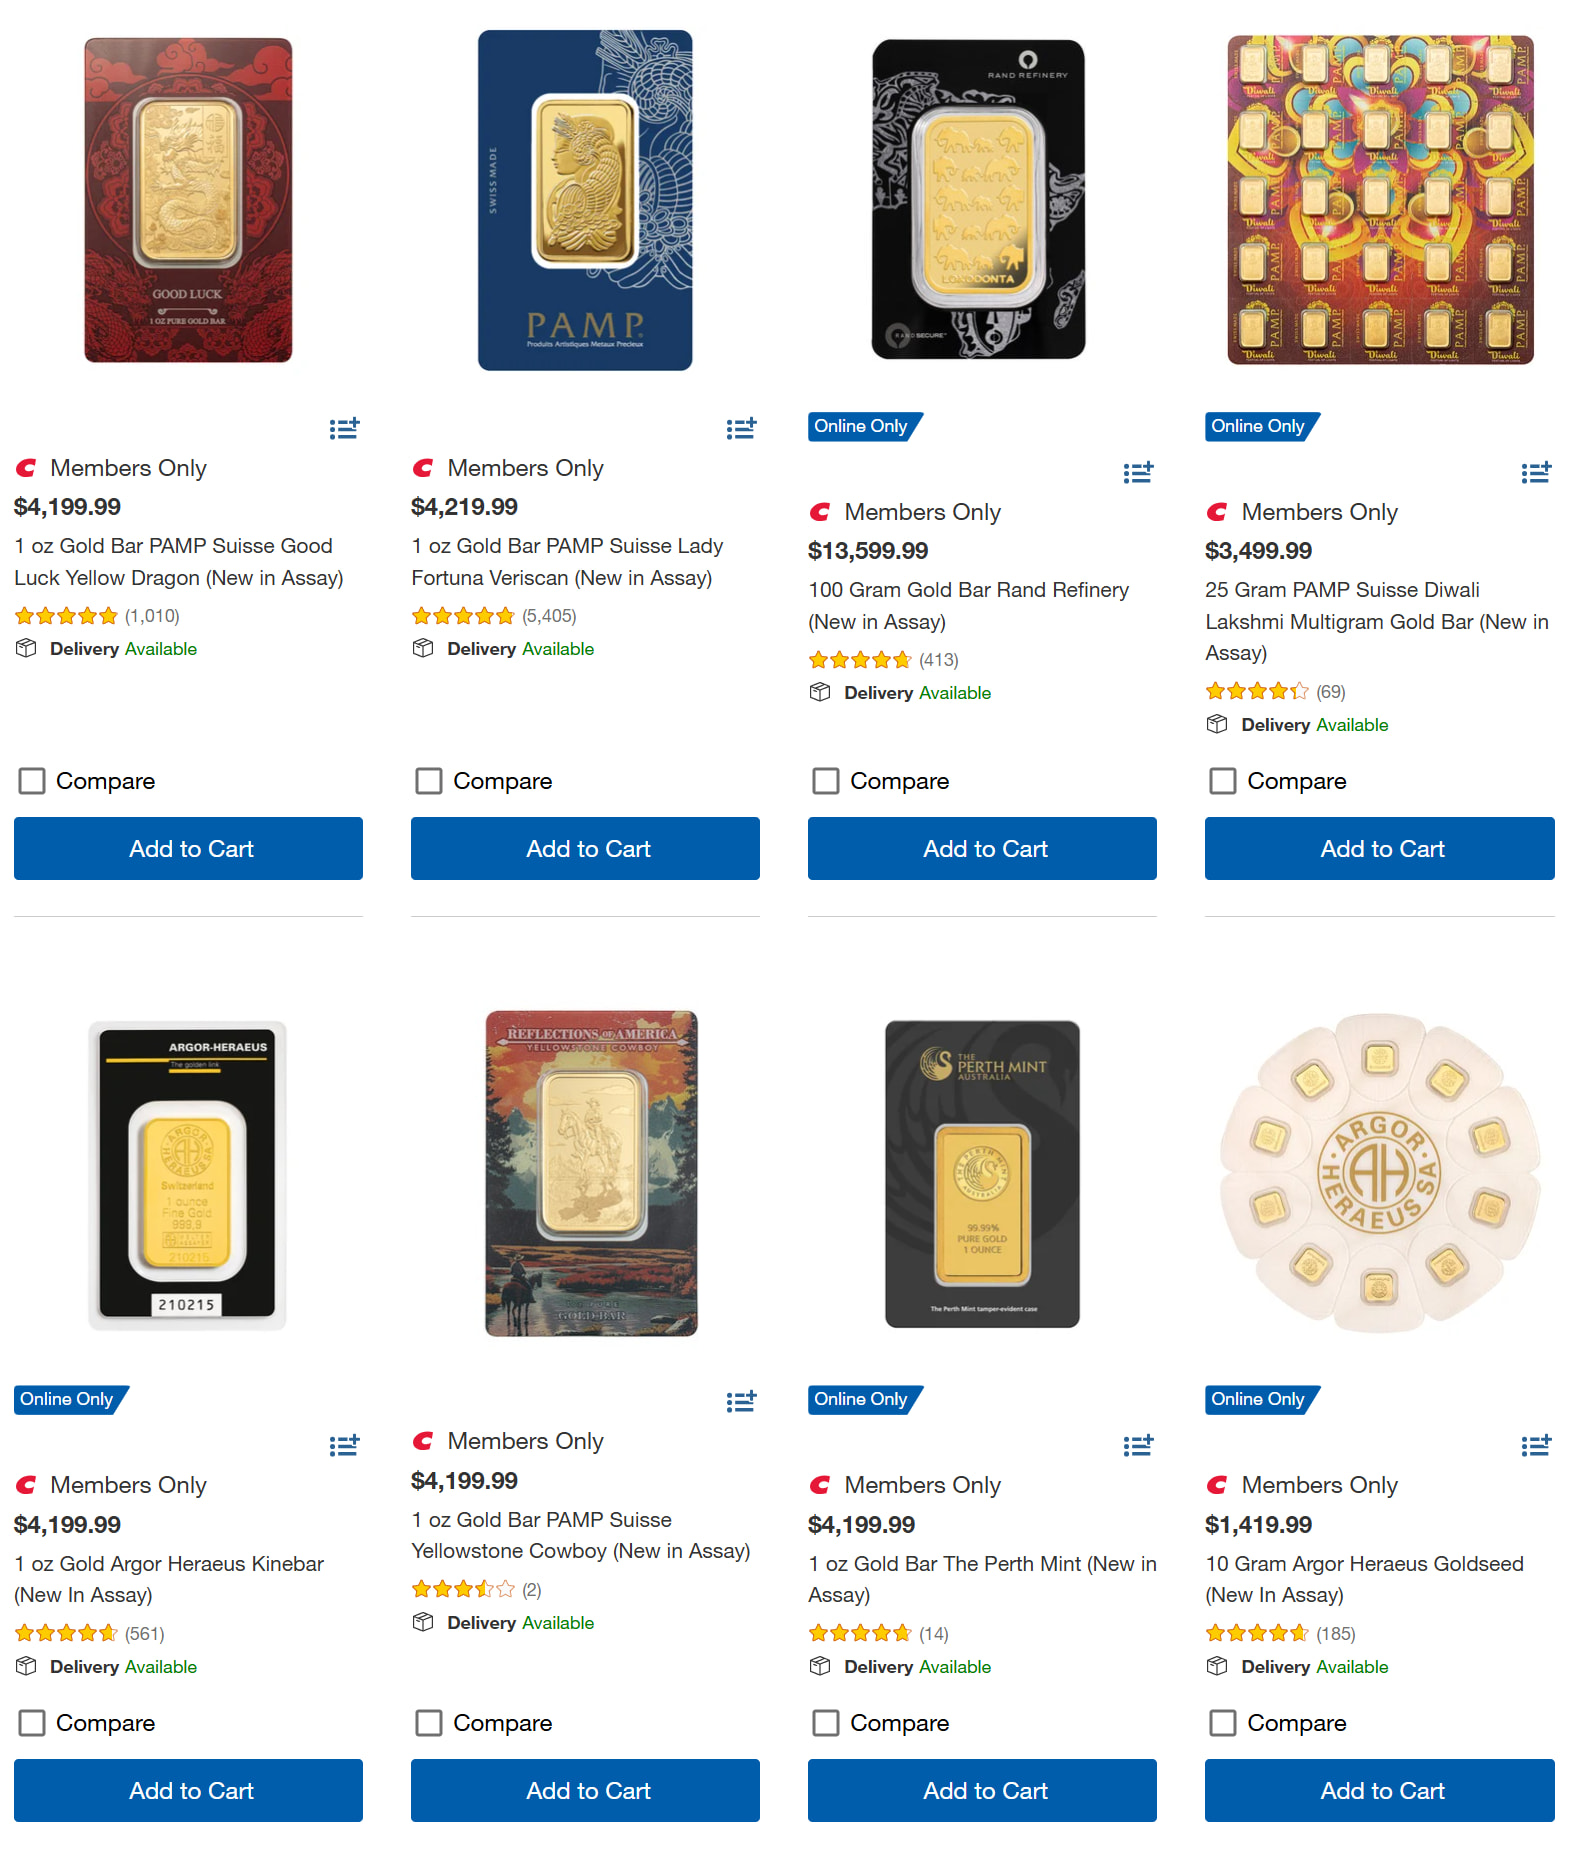Viewport: 1585px width, 1849px height.
Task: Click add-to-list icon for Perth Mint gold bar
Action: [x=1138, y=1446]
